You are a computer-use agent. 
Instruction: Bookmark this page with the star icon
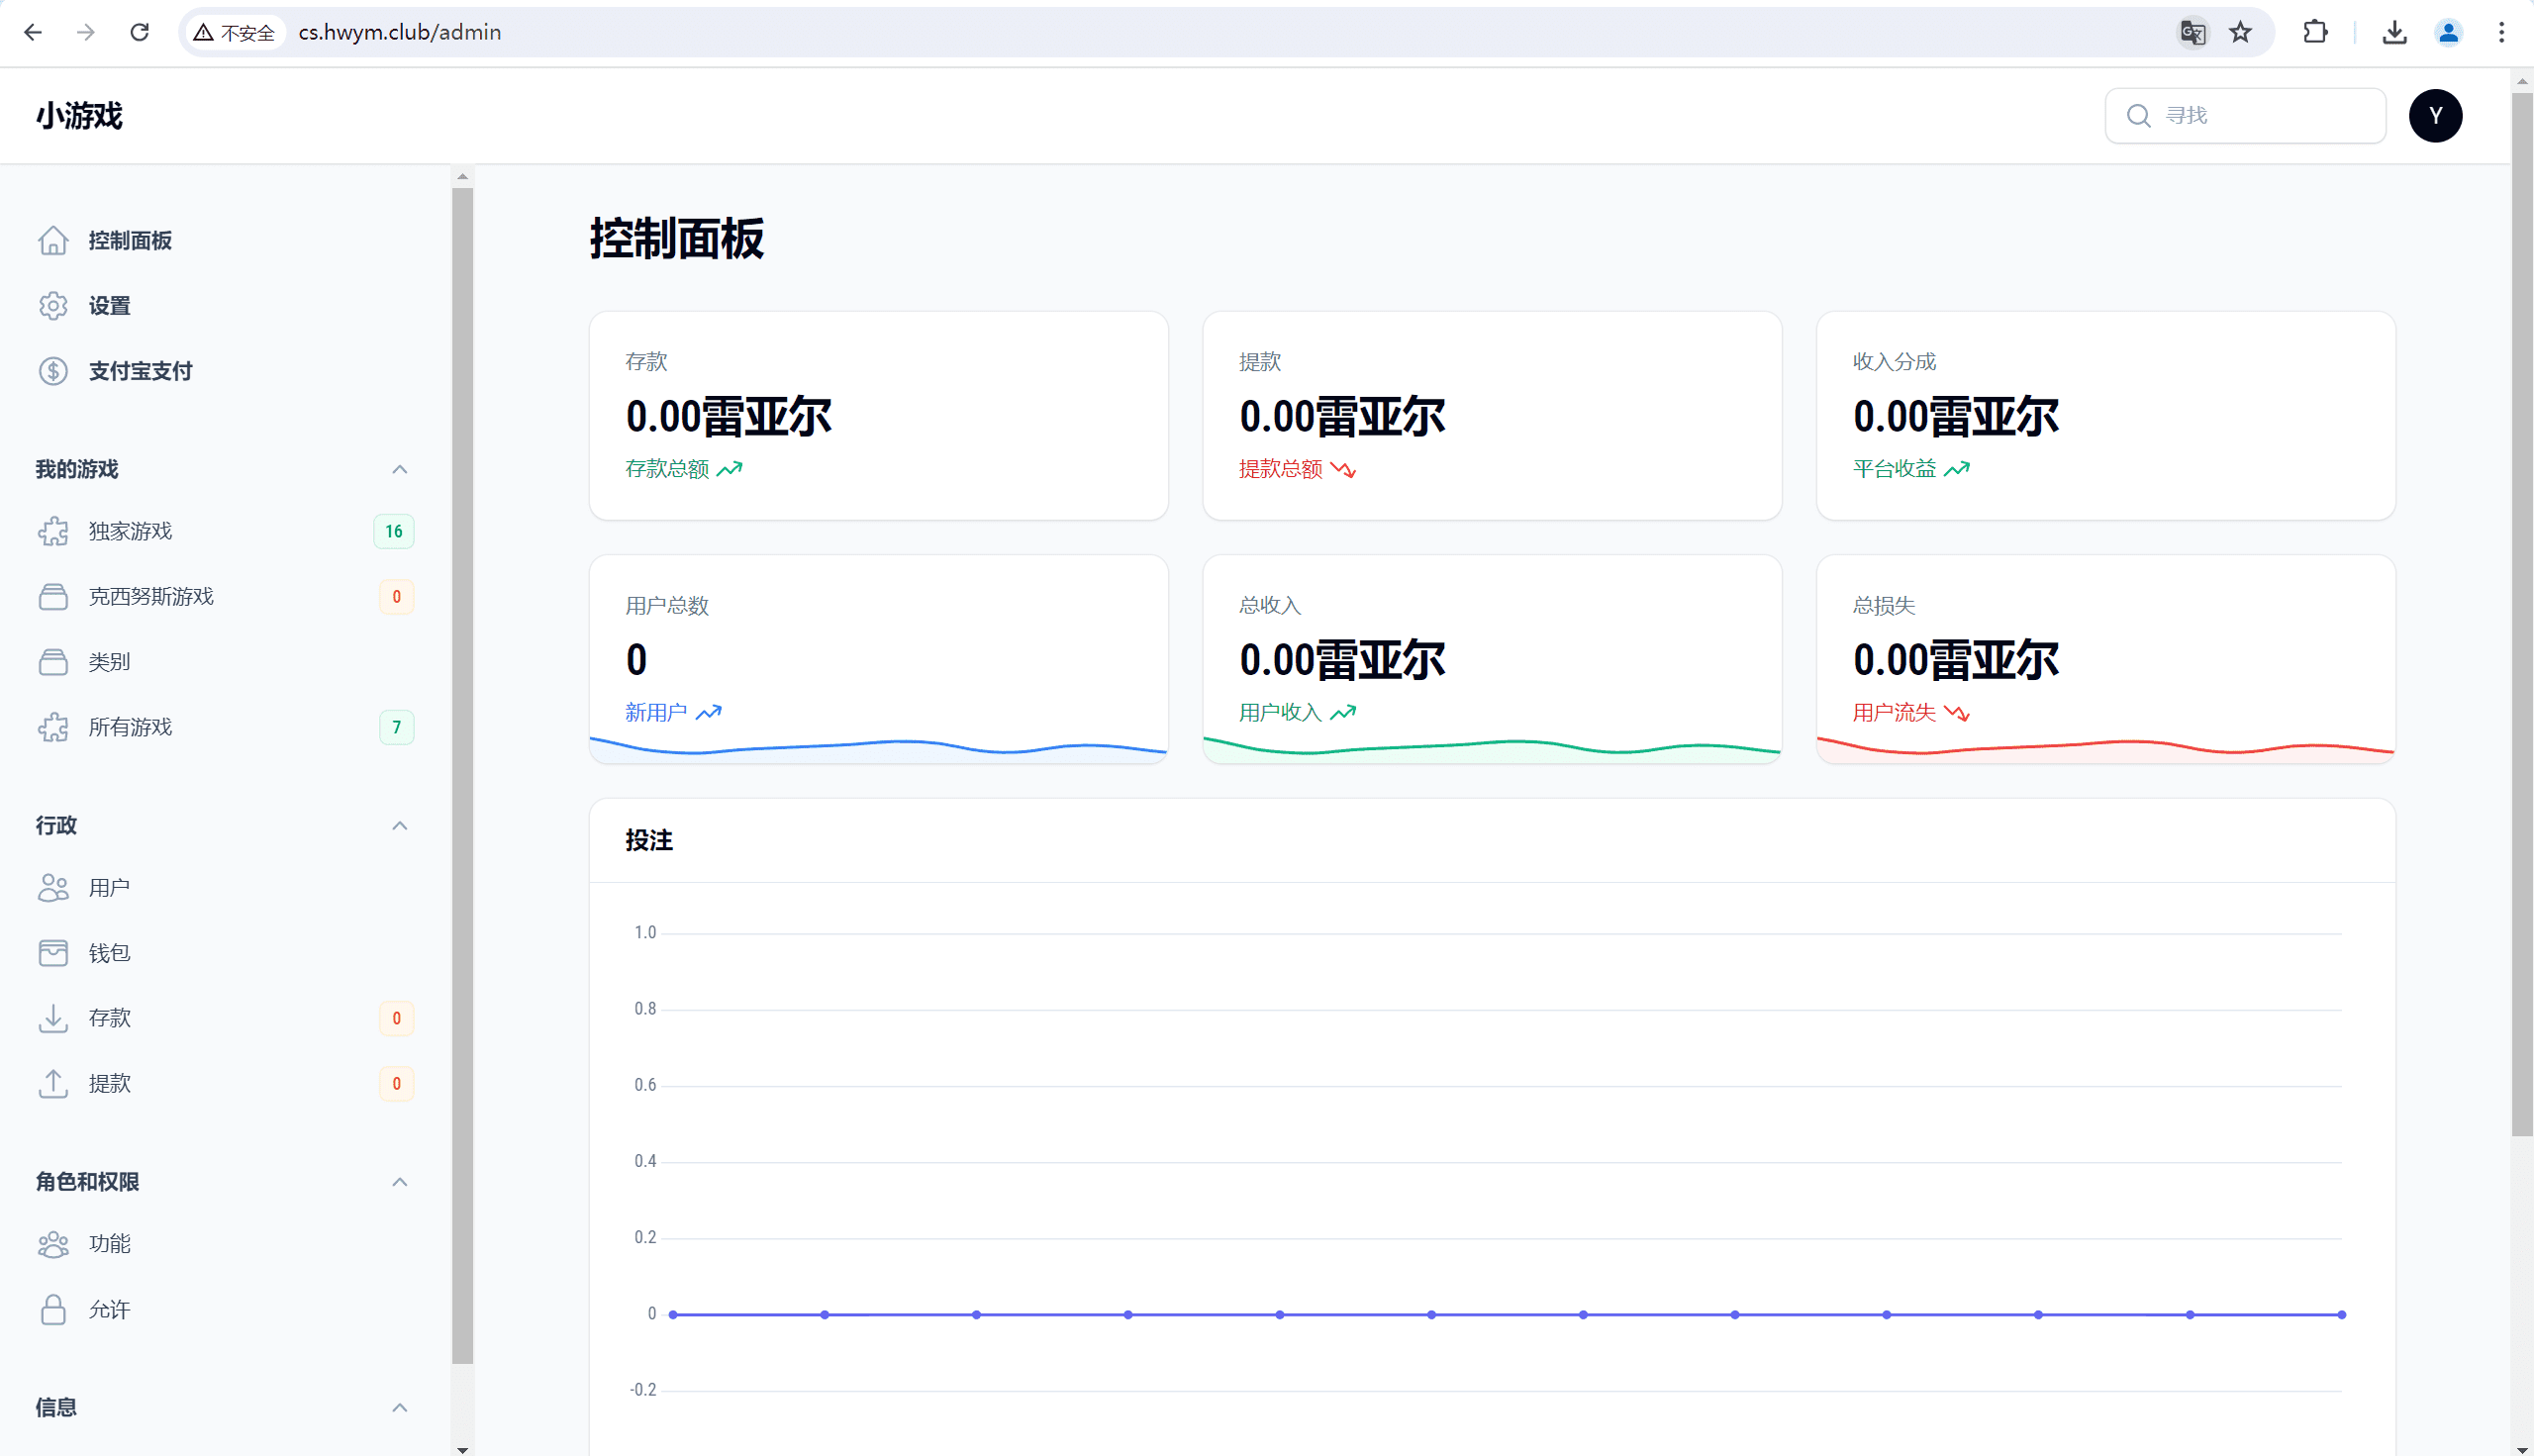(x=2240, y=32)
